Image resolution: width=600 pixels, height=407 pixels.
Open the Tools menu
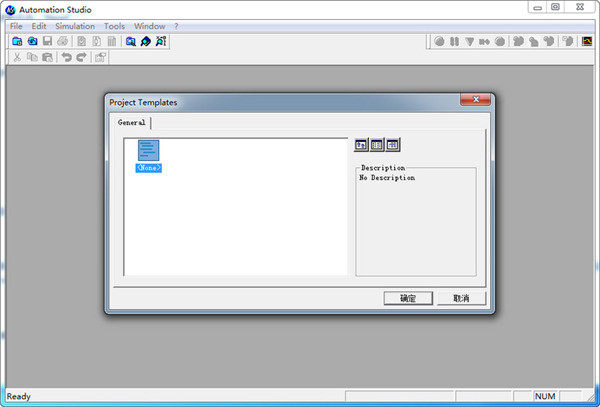point(114,26)
